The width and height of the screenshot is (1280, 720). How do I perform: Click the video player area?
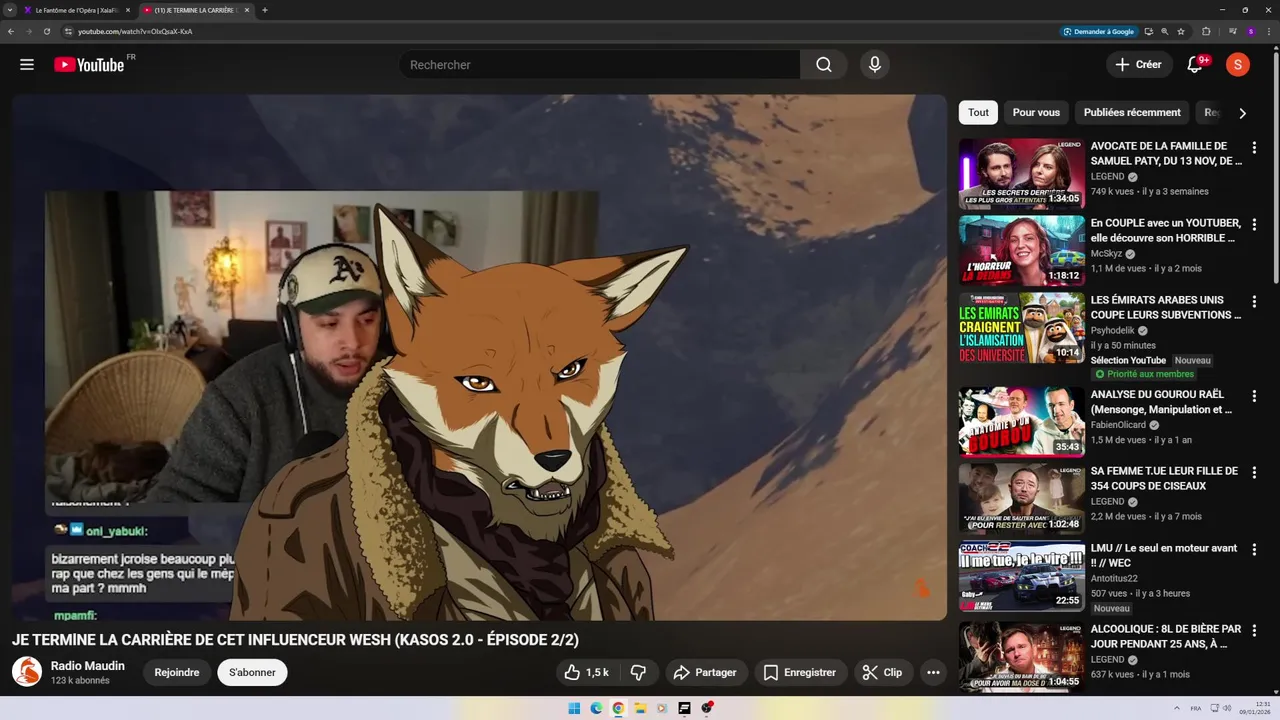(479, 357)
